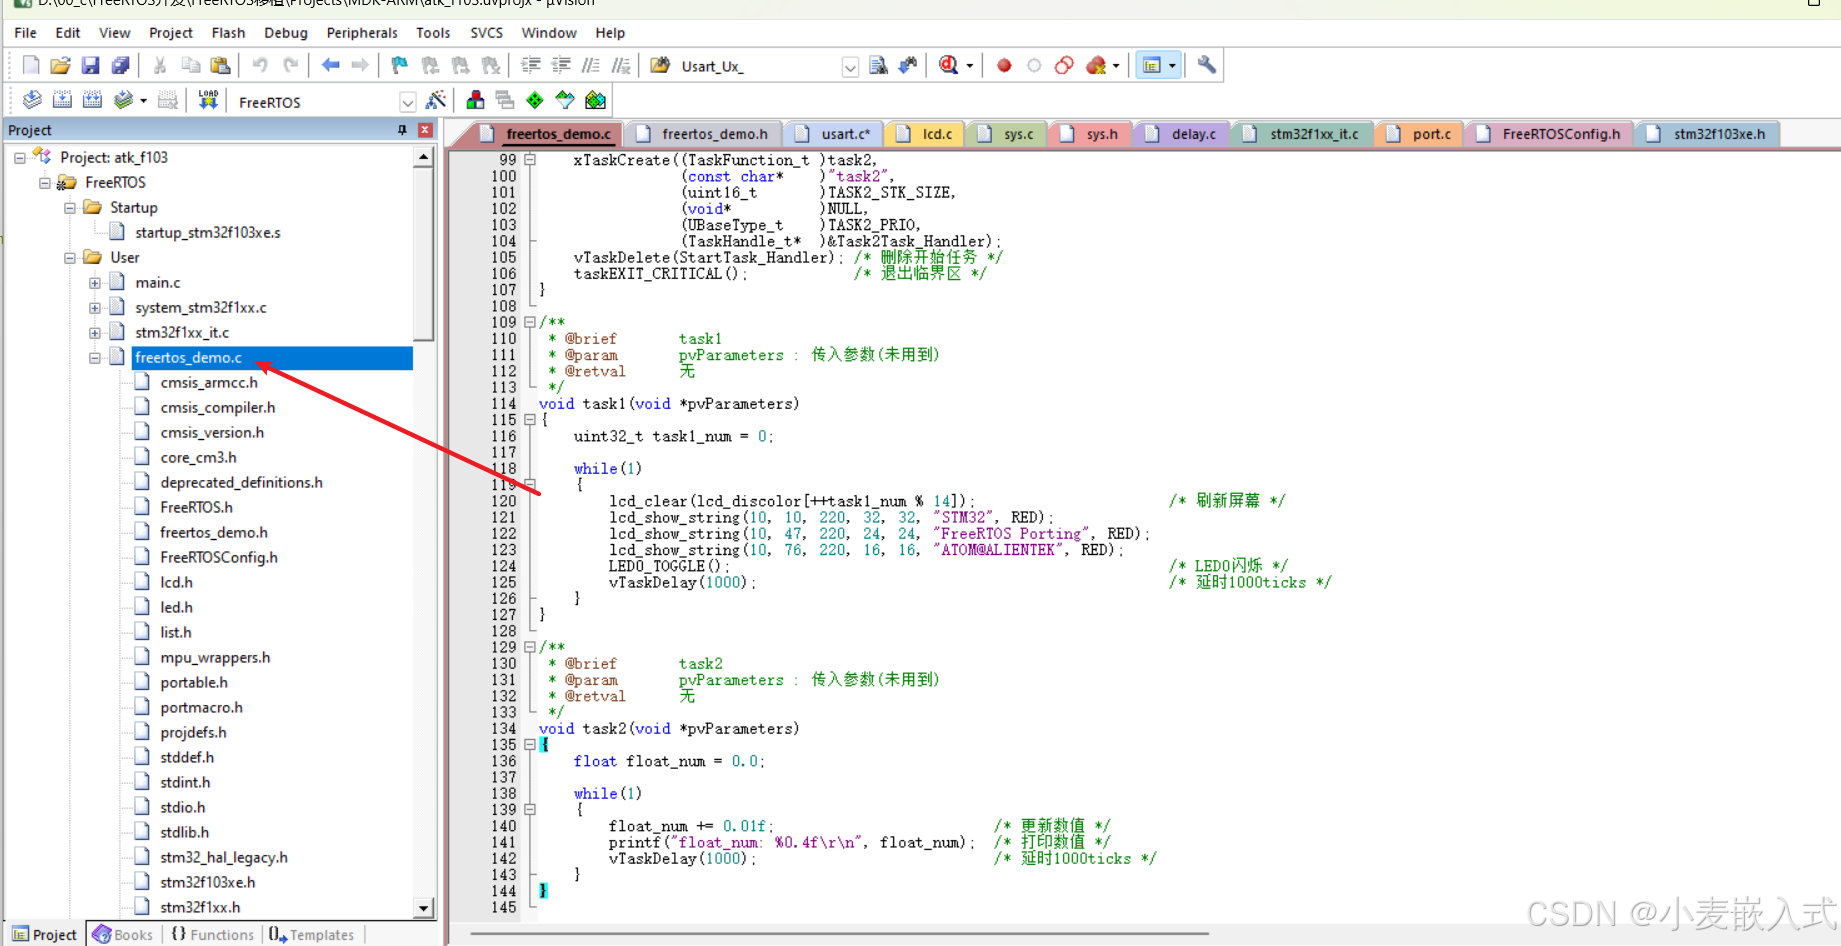The width and height of the screenshot is (1841, 946).
Task: Open Configuration with the wrench icon
Action: pos(1205,64)
